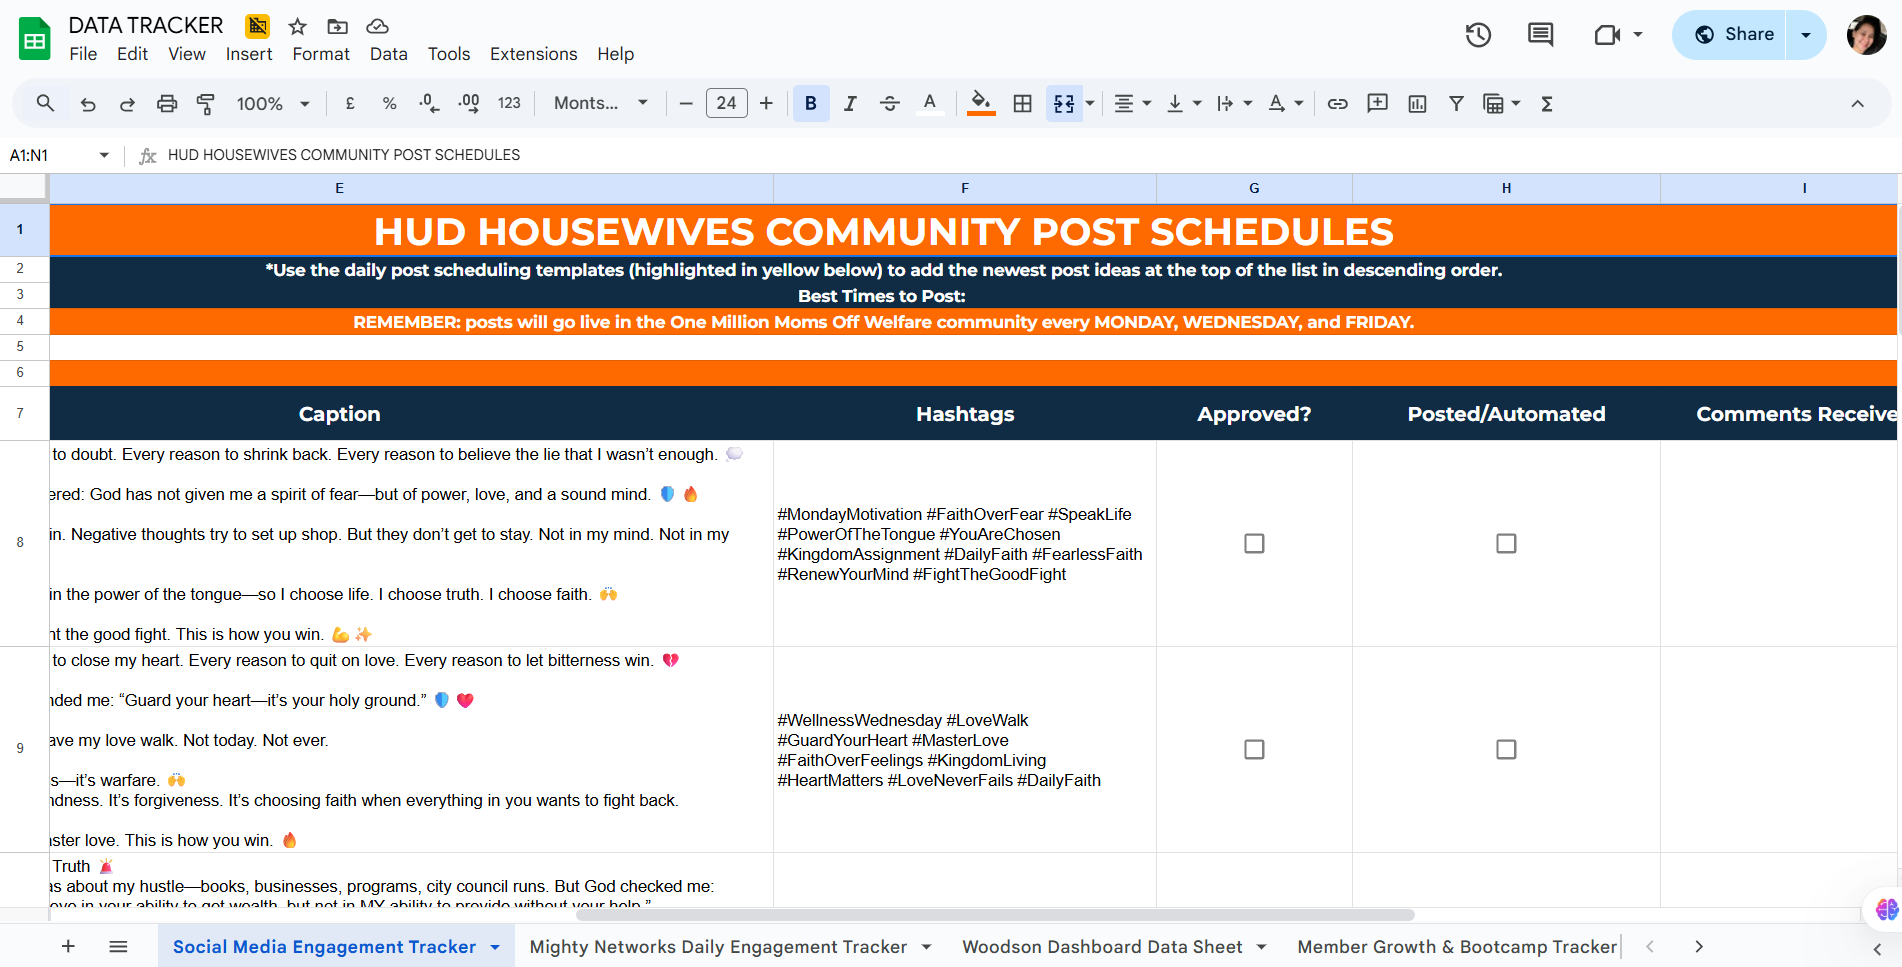Open the fill color picker
1902x967 pixels.
point(981,103)
